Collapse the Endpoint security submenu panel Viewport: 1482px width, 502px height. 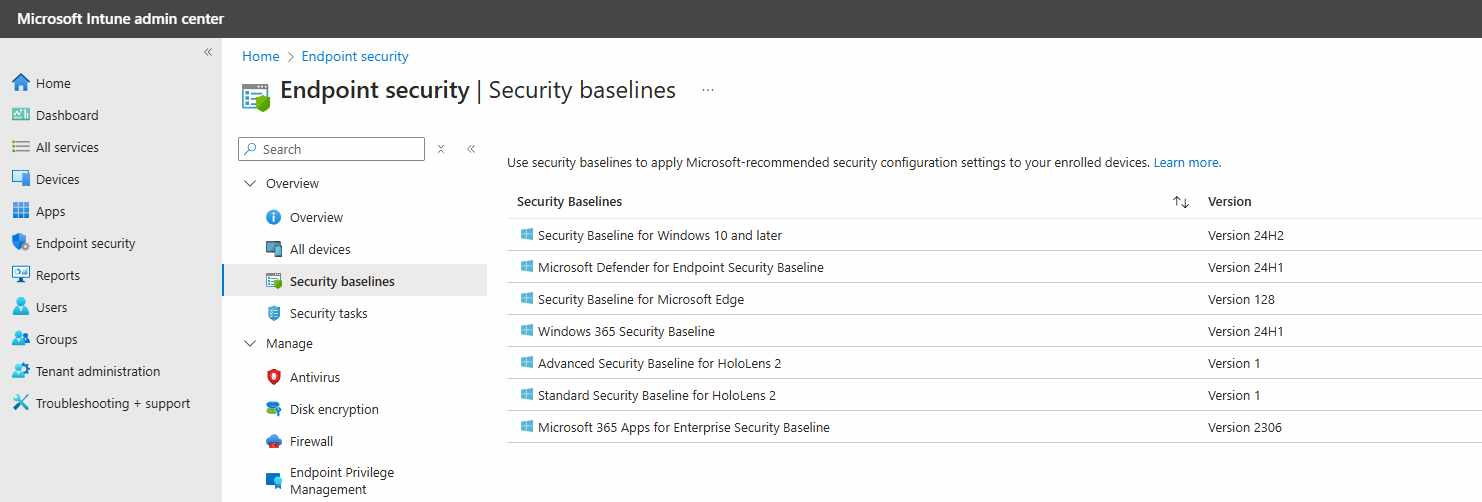(471, 149)
